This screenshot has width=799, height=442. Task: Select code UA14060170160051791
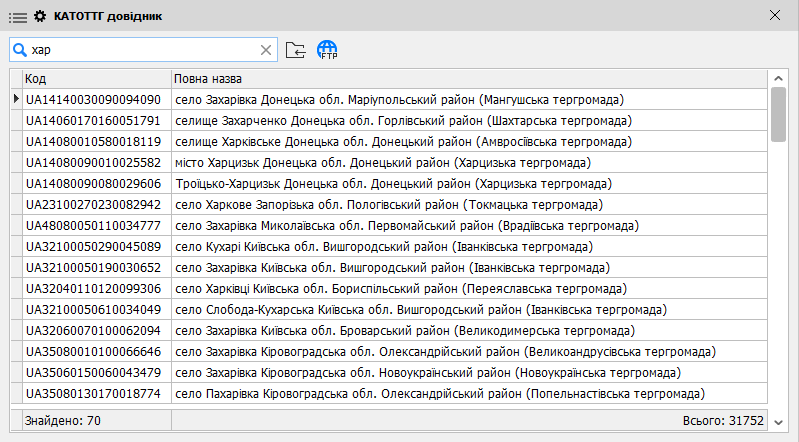point(93,121)
